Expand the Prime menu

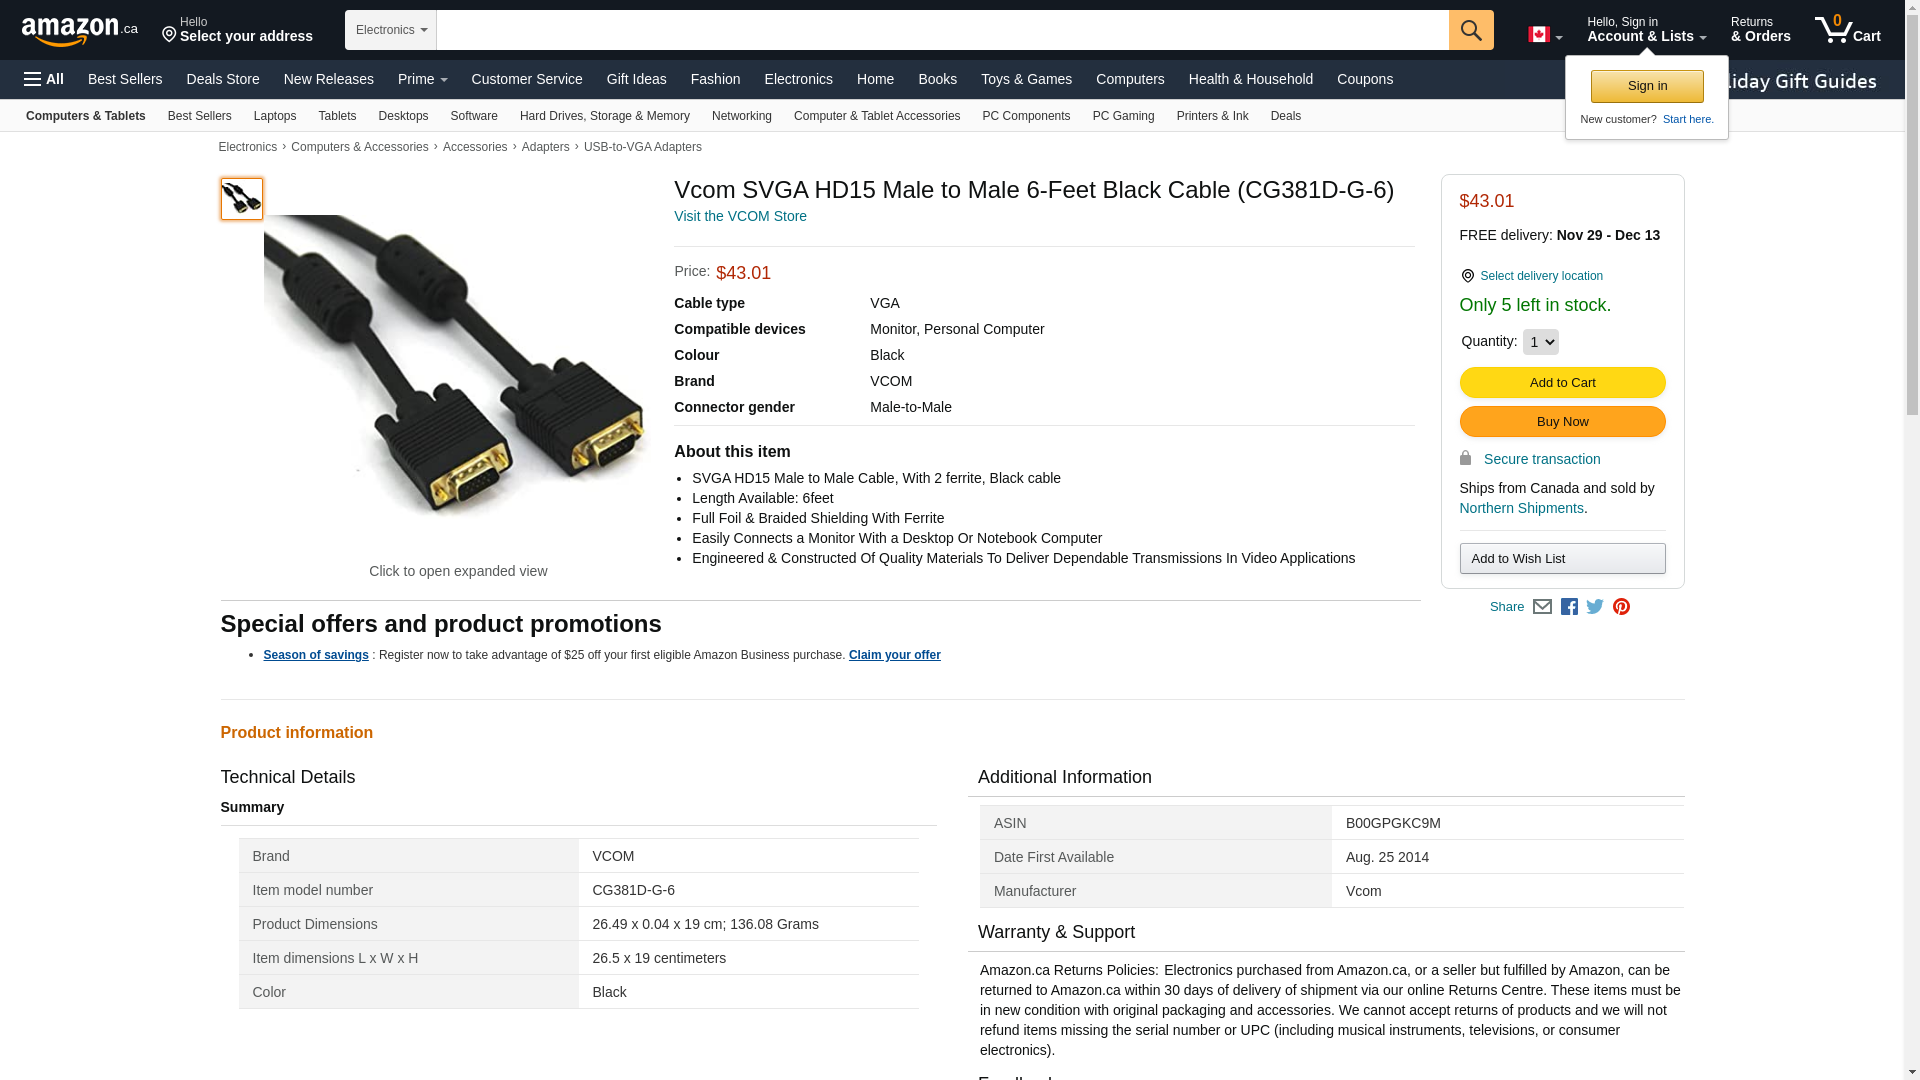pos(422,79)
